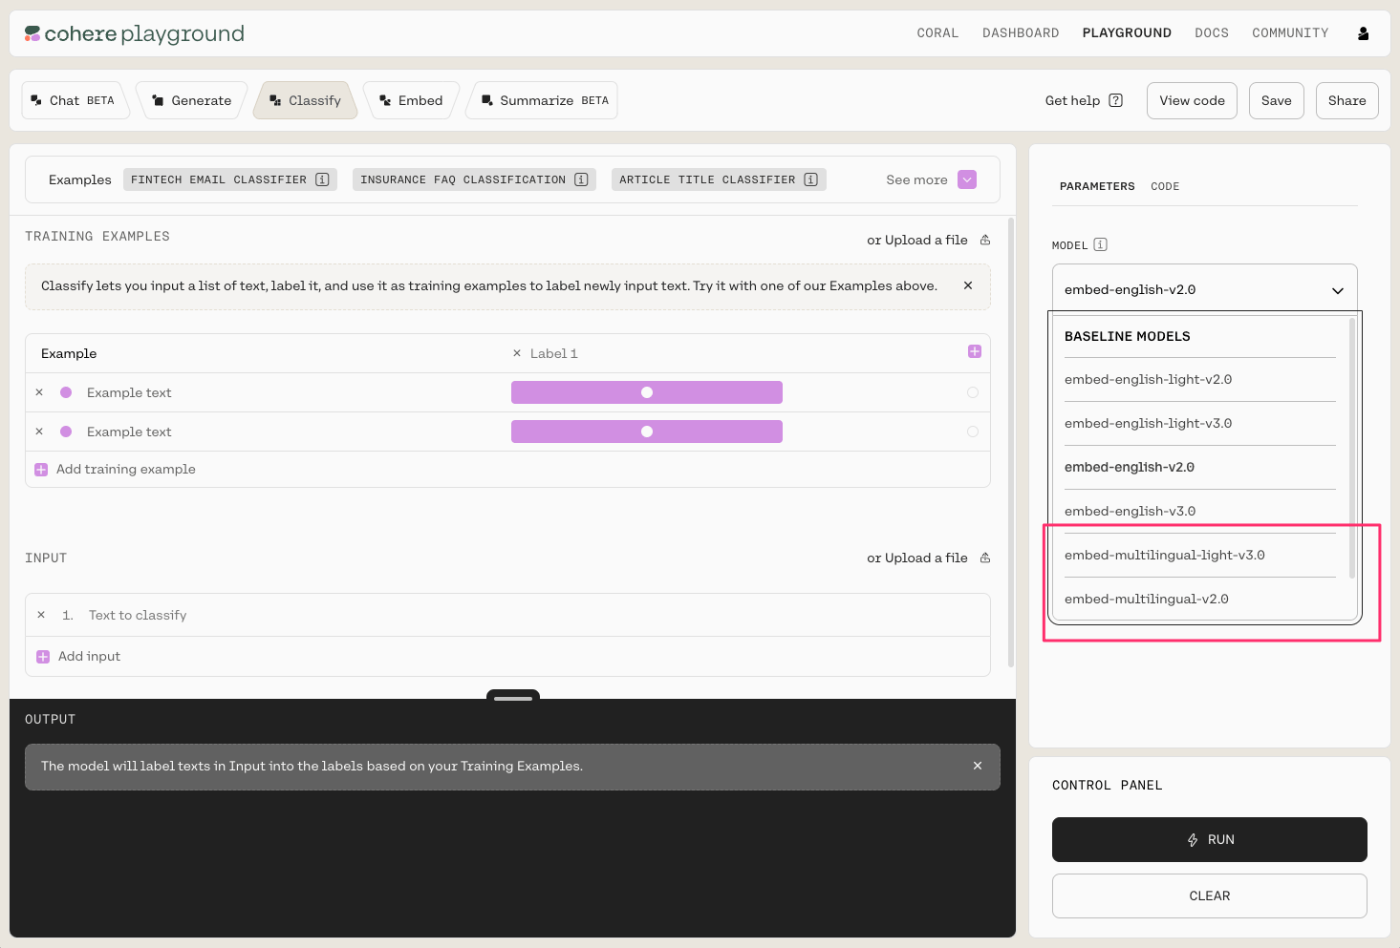Click the first row's purple label slider
Screen dimensions: 1400x948
pyautogui.click(x=646, y=392)
